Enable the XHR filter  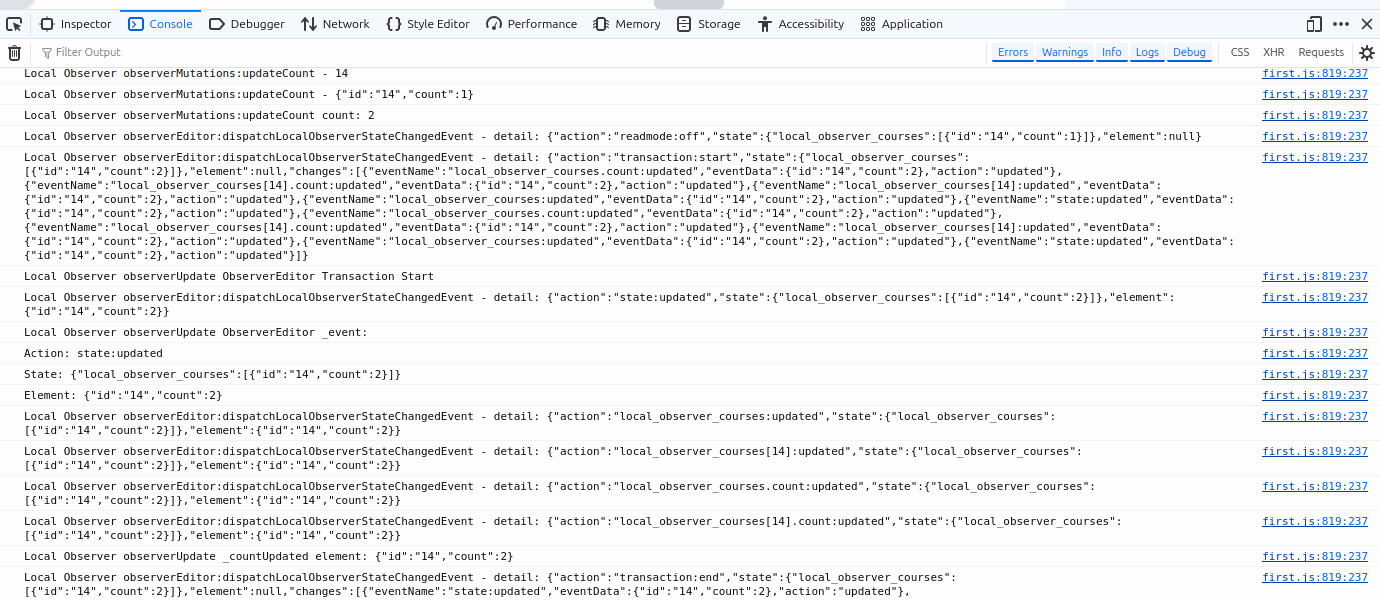click(x=1273, y=52)
